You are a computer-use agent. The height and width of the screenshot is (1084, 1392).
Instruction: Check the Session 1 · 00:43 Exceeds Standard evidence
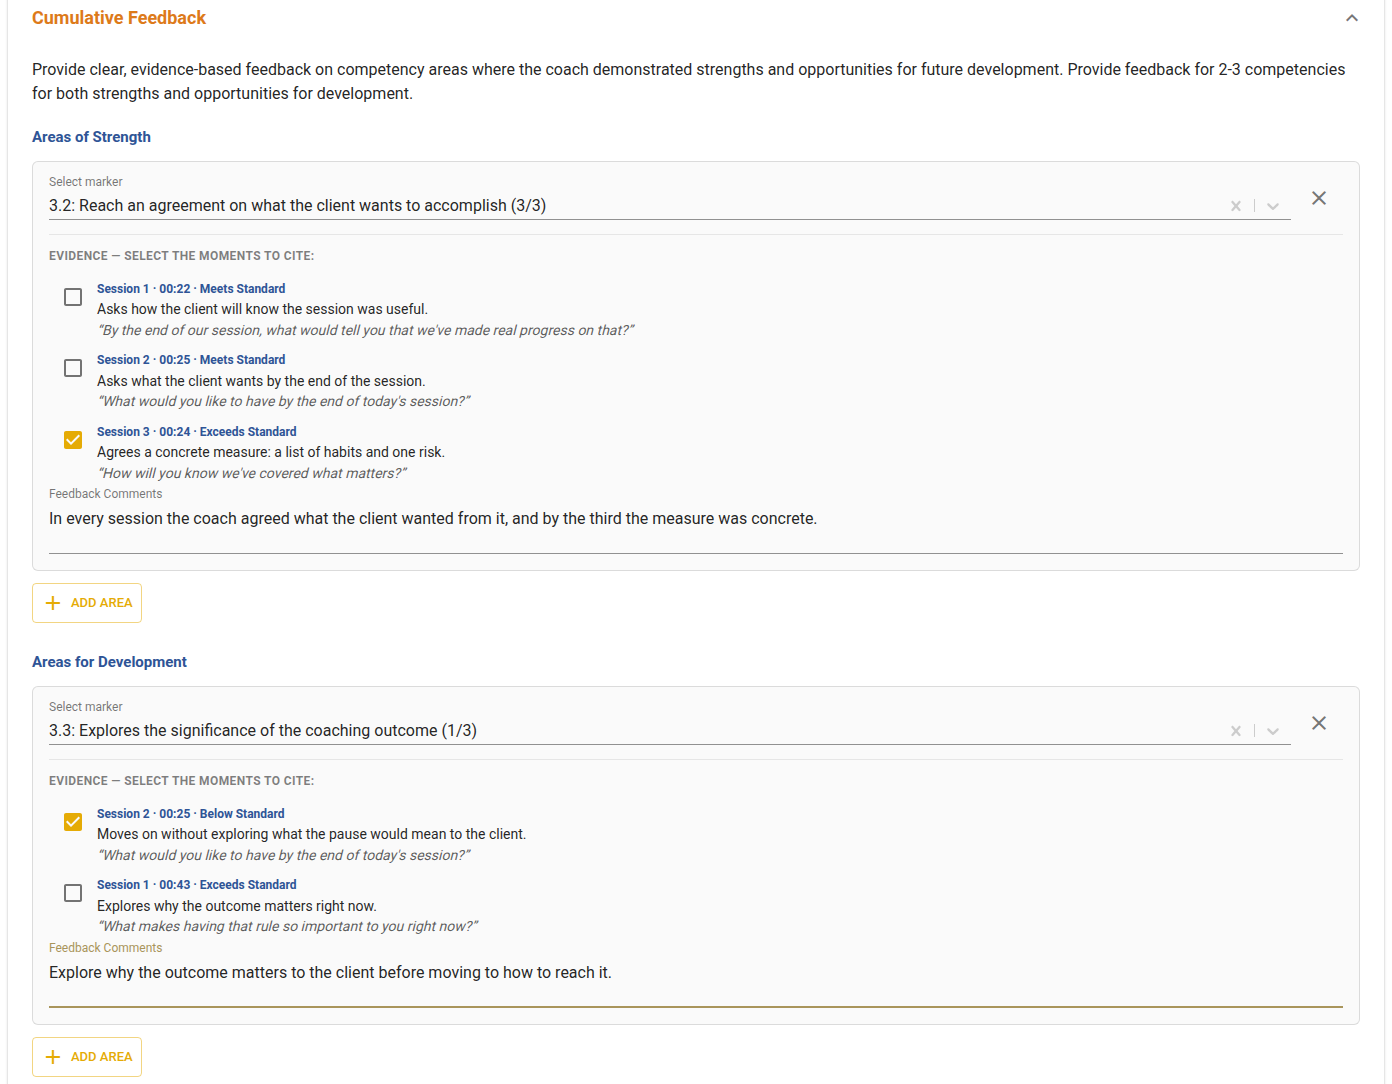73,893
